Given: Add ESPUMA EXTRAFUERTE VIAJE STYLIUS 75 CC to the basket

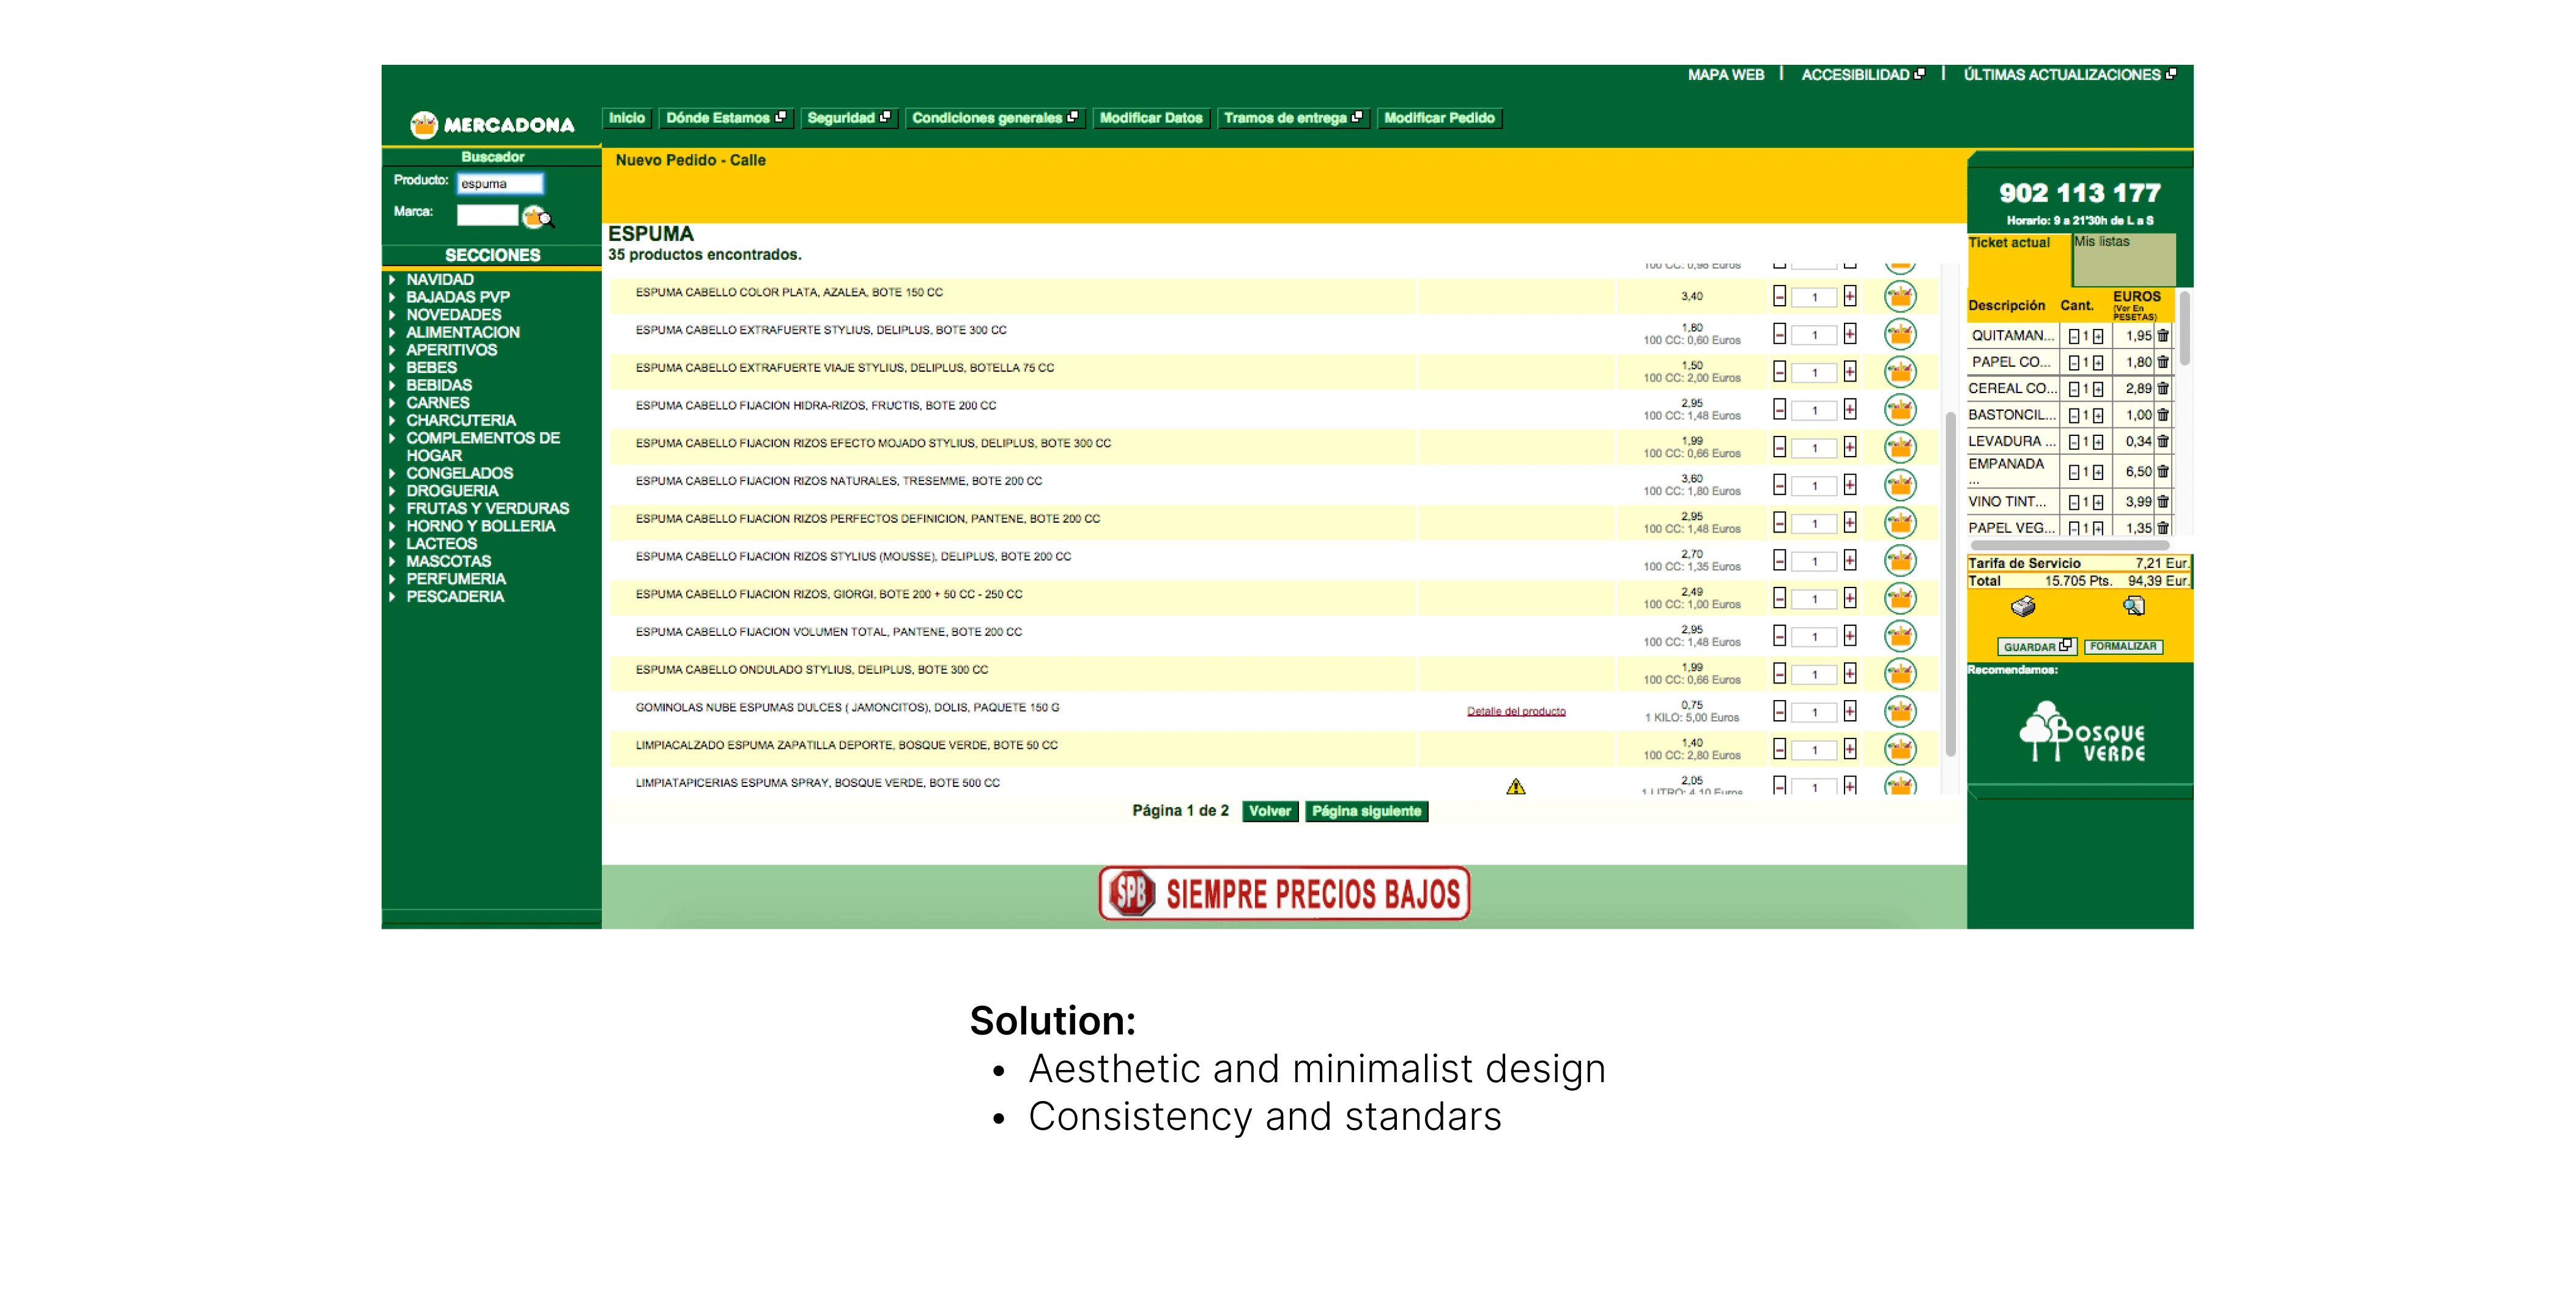Looking at the screenshot, I should coord(1899,372).
